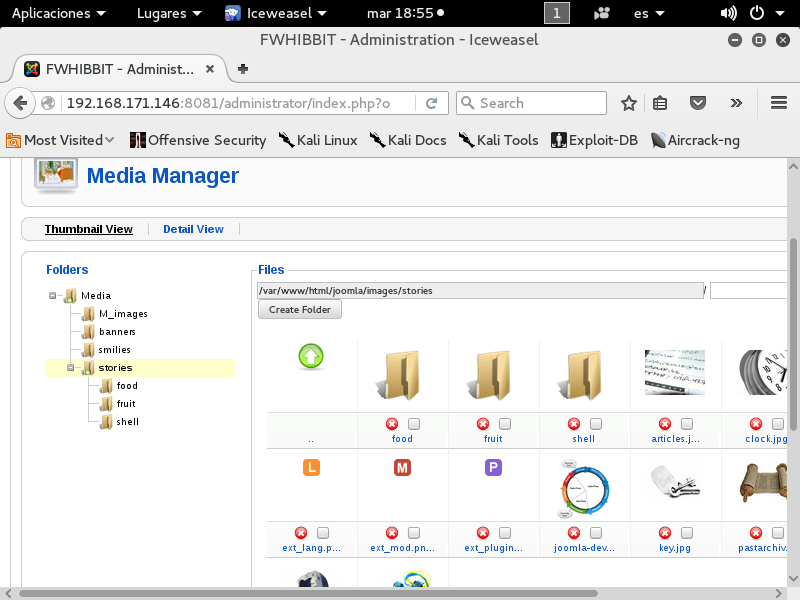Screen dimensions: 800x600
Task: Click the horizontal page scrollbar
Action: 309,593
